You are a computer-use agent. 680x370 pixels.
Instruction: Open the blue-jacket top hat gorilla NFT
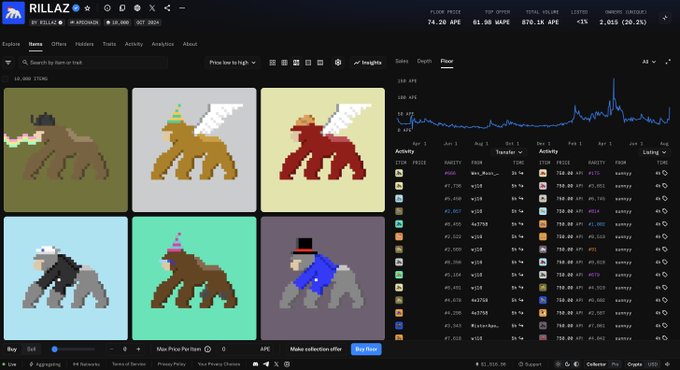click(323, 278)
